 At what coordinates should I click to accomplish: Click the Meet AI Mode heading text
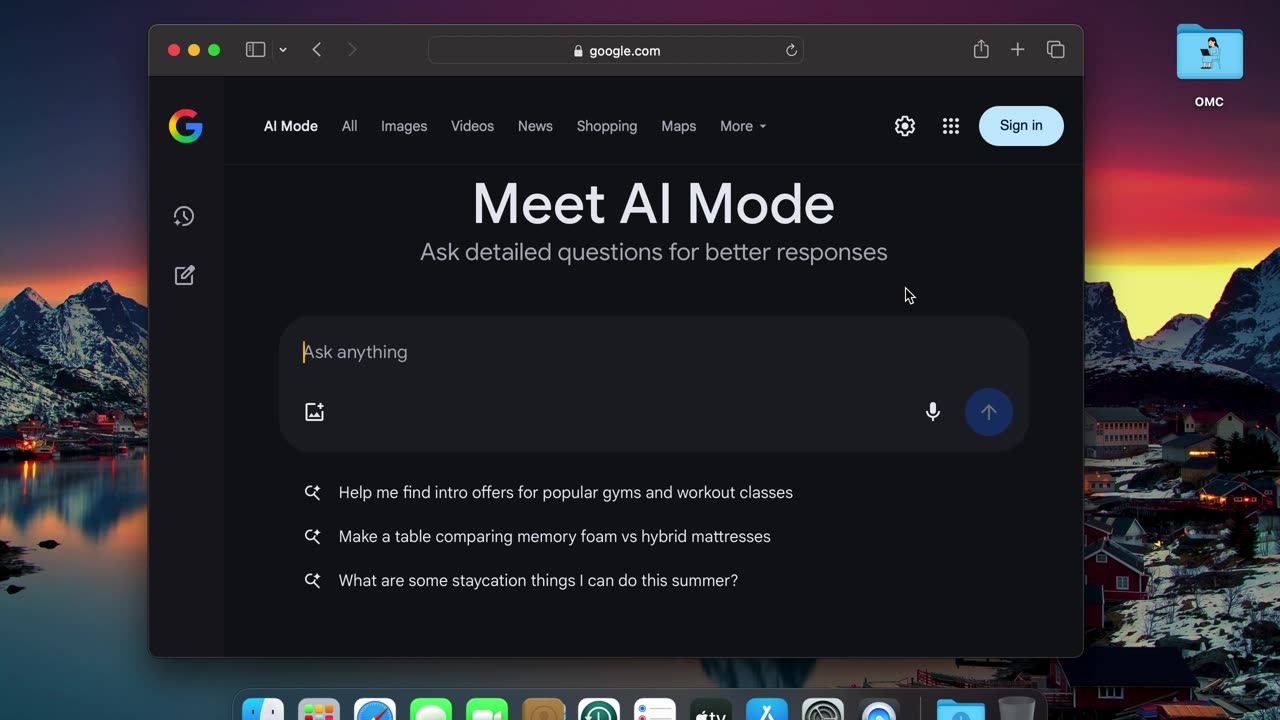point(654,204)
